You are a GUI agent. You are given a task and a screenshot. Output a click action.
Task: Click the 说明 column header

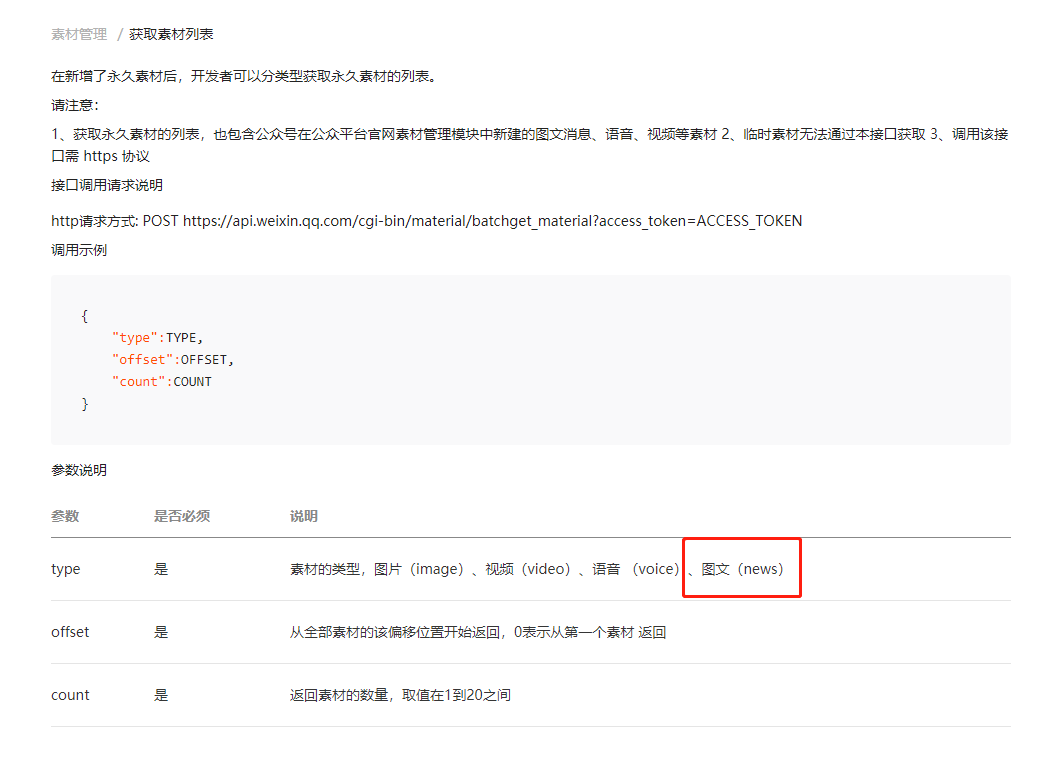point(302,516)
